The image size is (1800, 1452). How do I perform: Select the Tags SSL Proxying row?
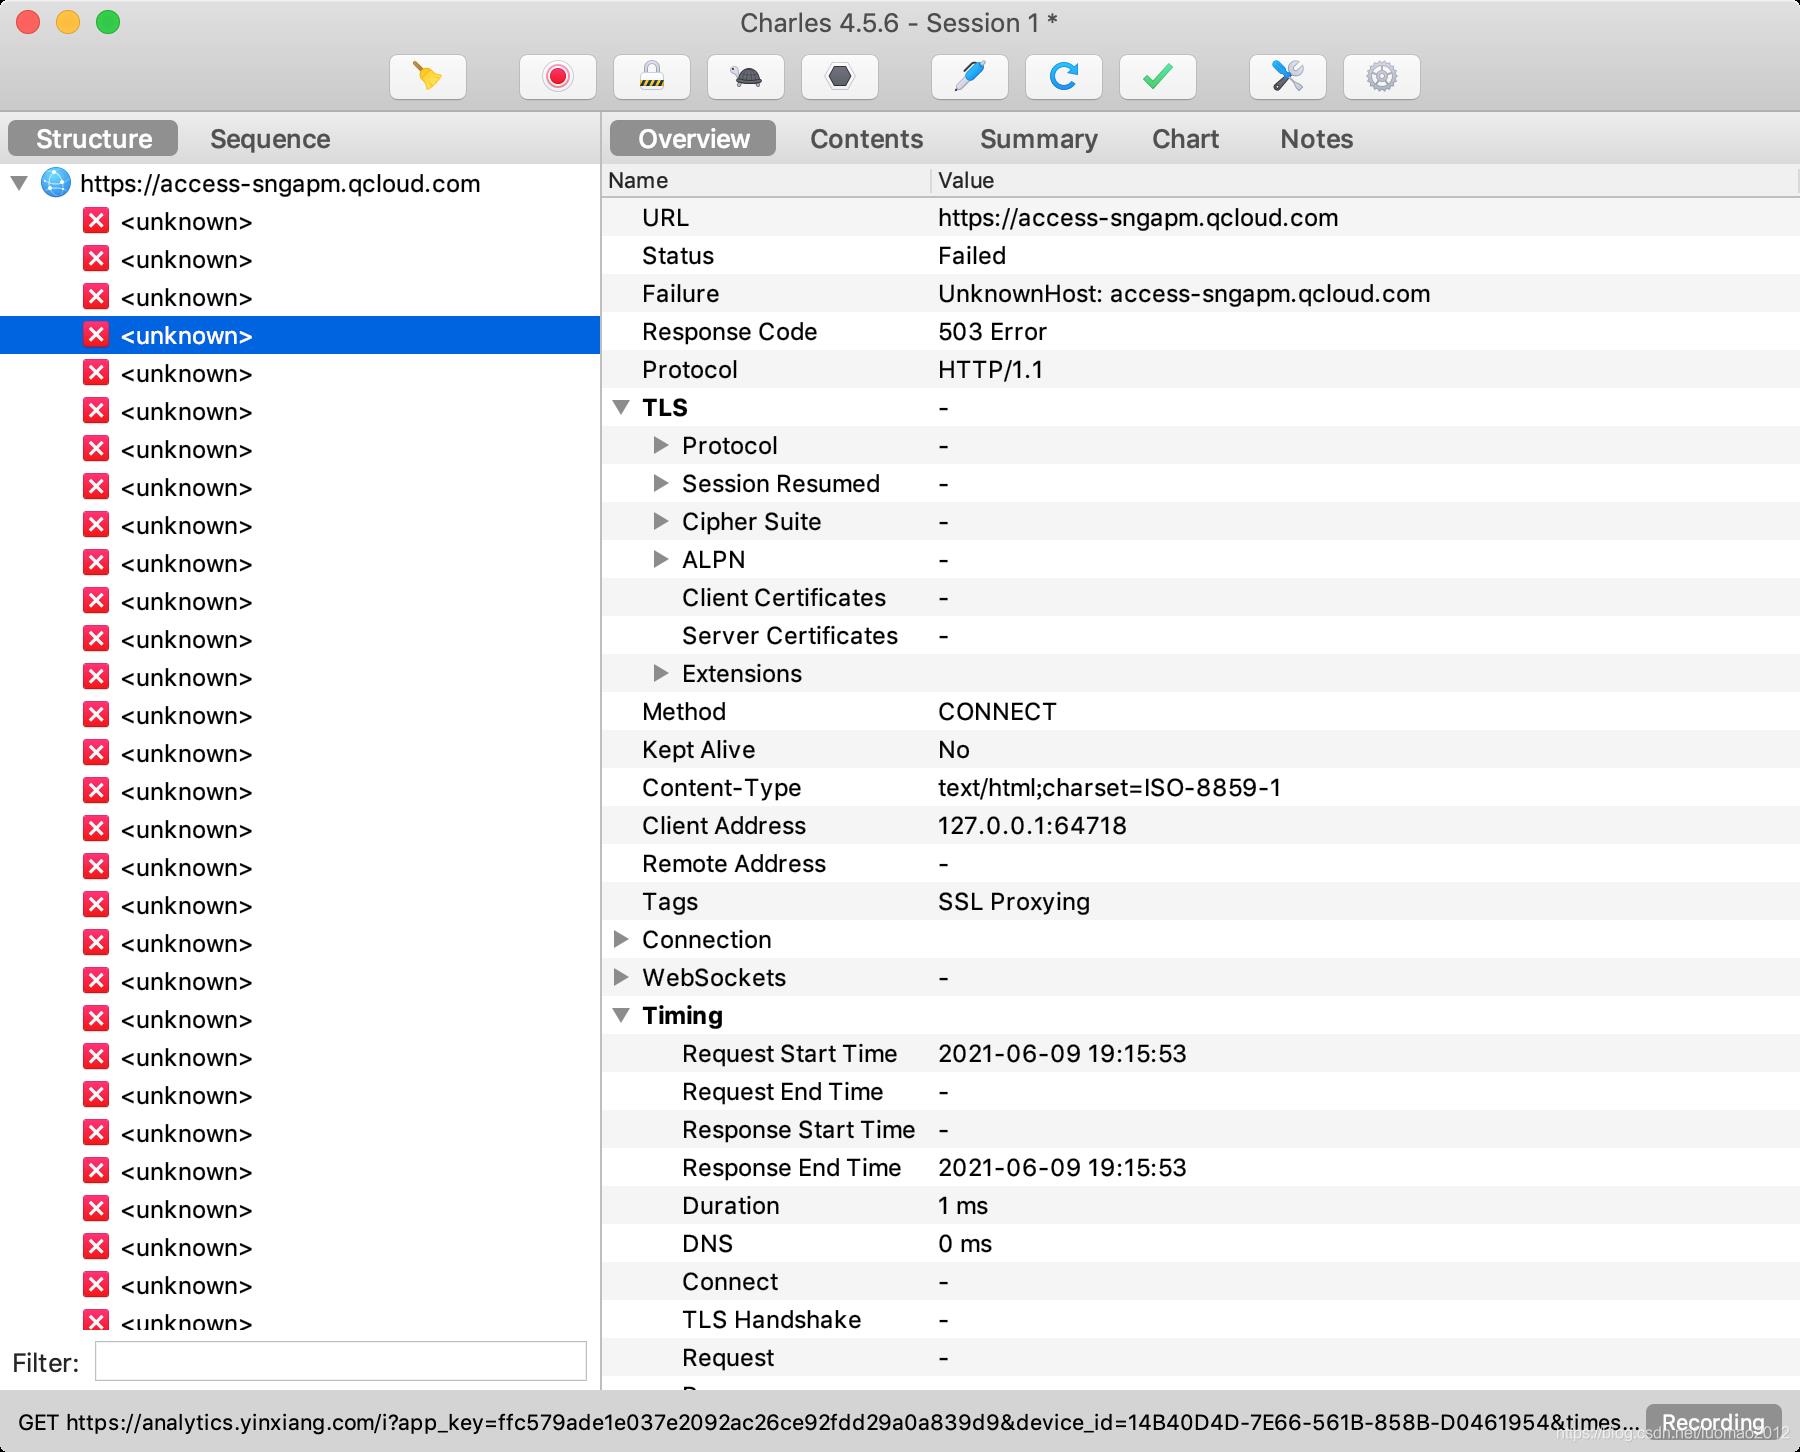pyautogui.click(x=1200, y=901)
